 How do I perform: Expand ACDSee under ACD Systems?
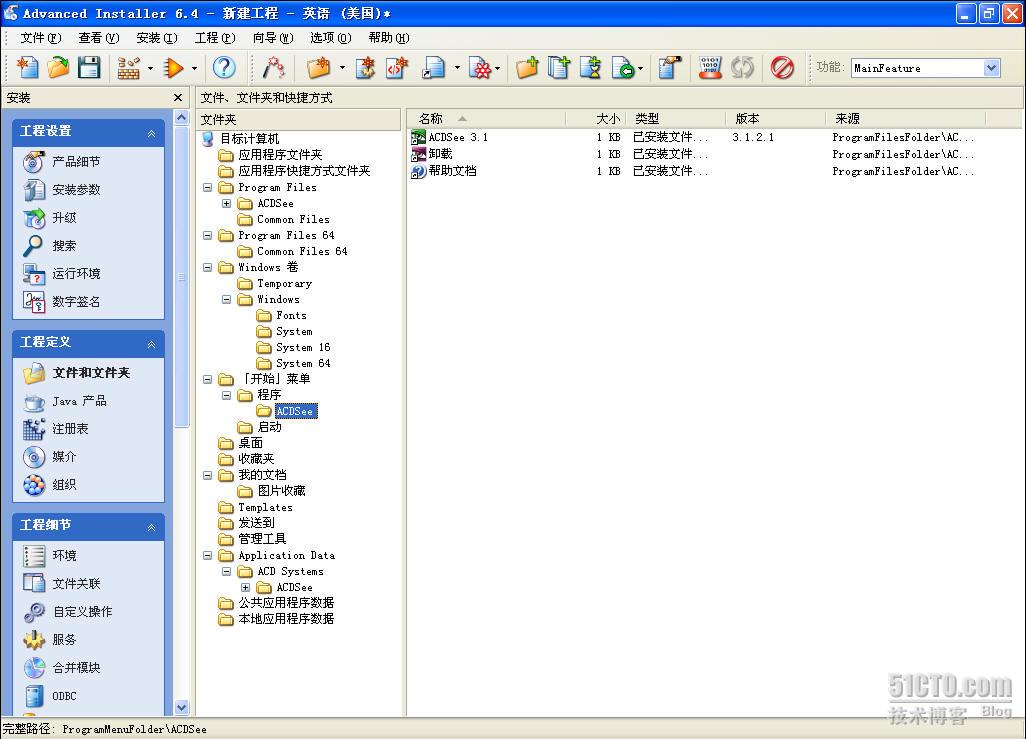[245, 588]
